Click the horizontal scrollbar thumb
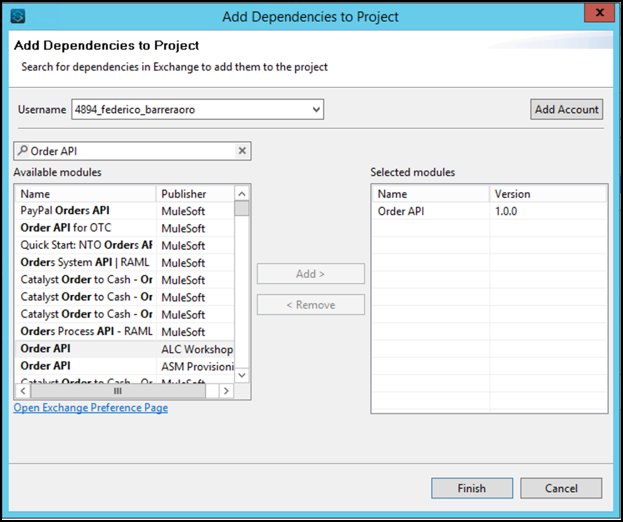This screenshot has height=522, width=623. click(x=118, y=391)
